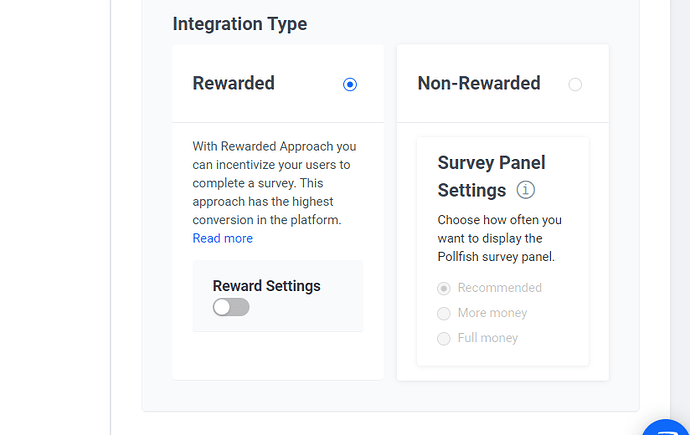Select the Non-Rewarded integration radio button
The height and width of the screenshot is (435, 690).
click(x=575, y=85)
